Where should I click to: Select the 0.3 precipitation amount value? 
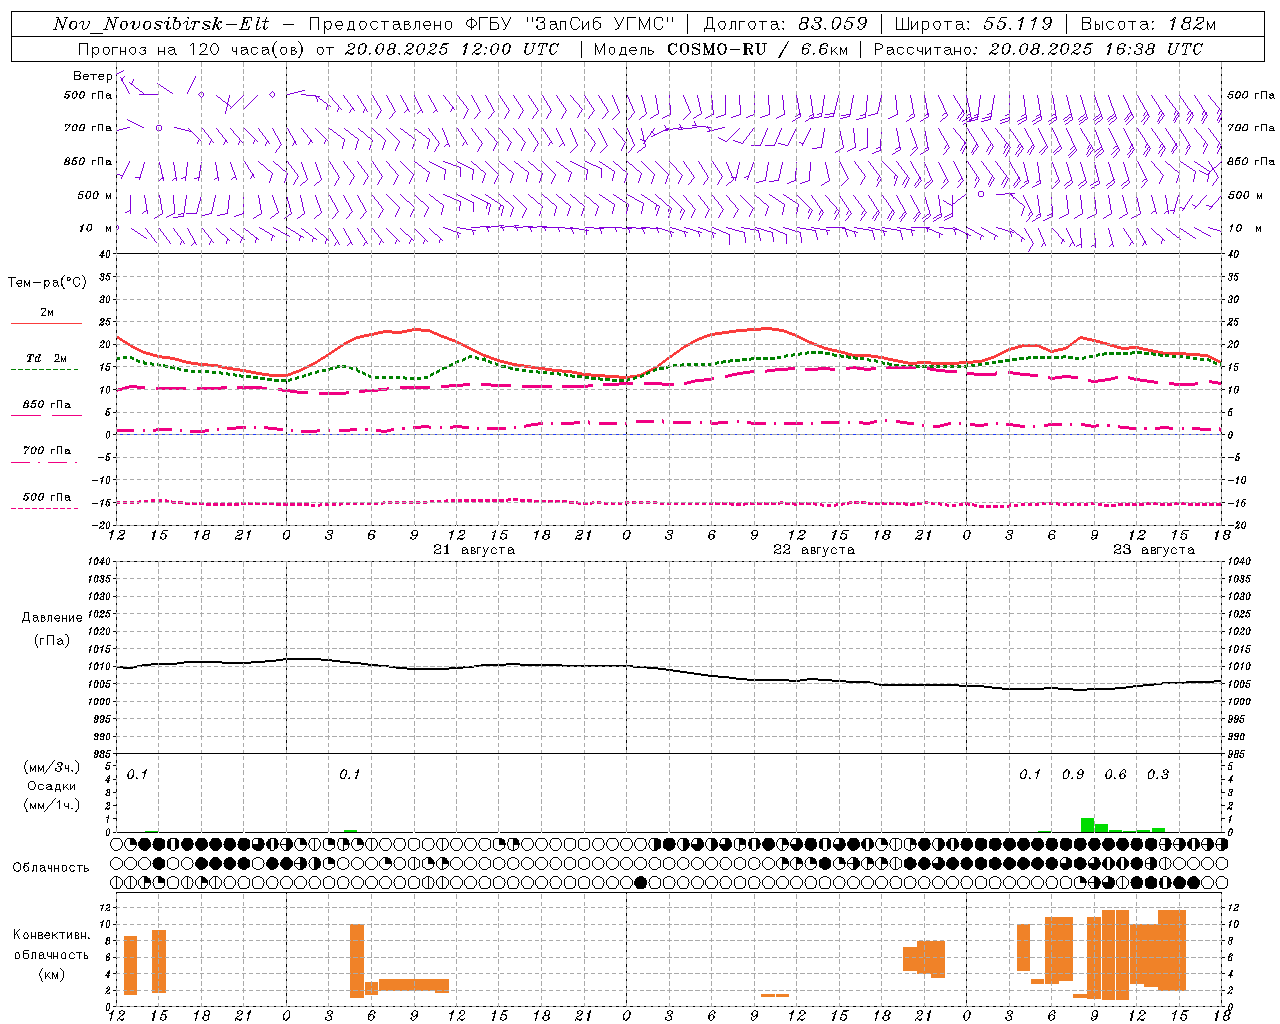coord(1158,775)
